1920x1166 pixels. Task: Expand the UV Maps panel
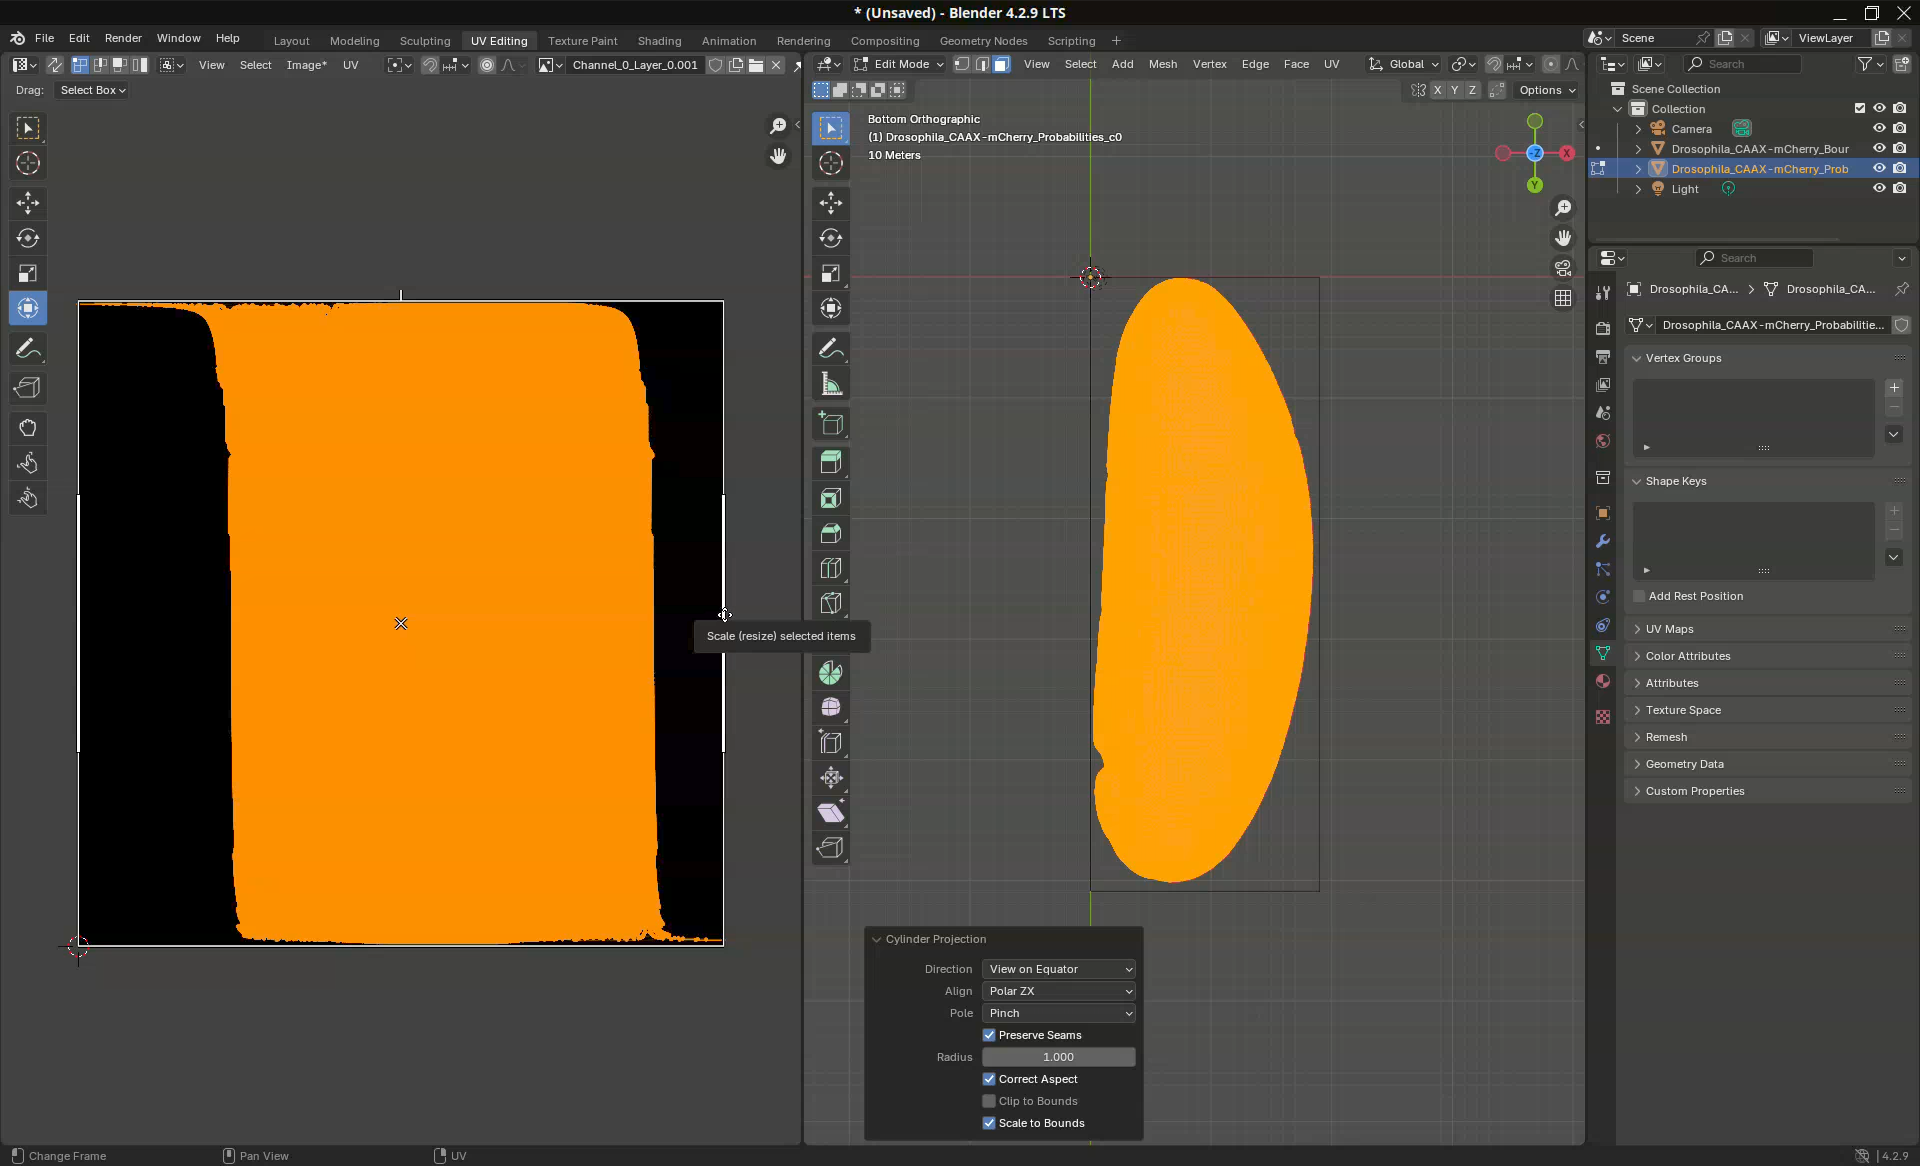[1669, 629]
